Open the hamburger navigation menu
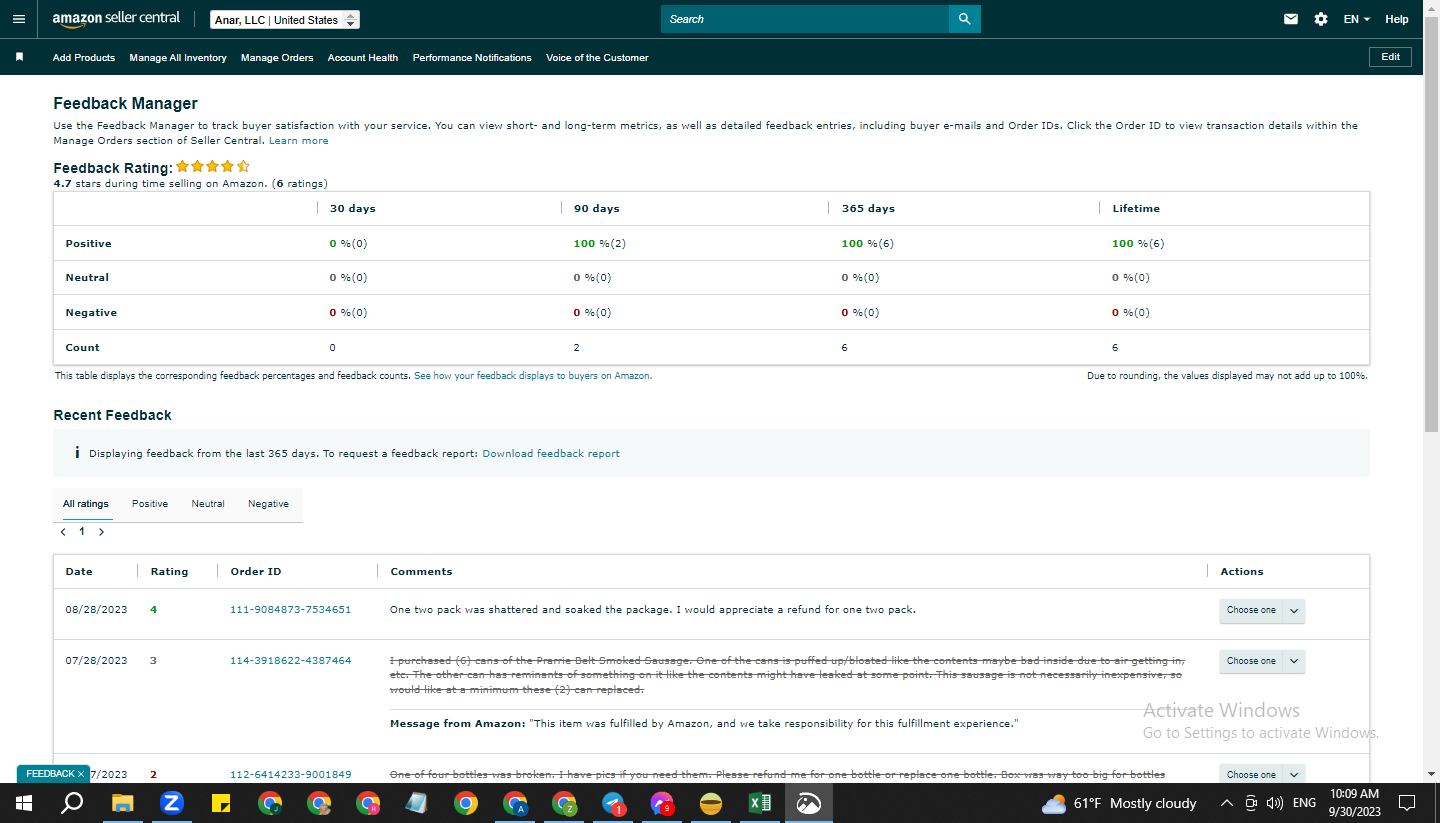Viewport: 1440px width, 823px height. pyautogui.click(x=18, y=19)
